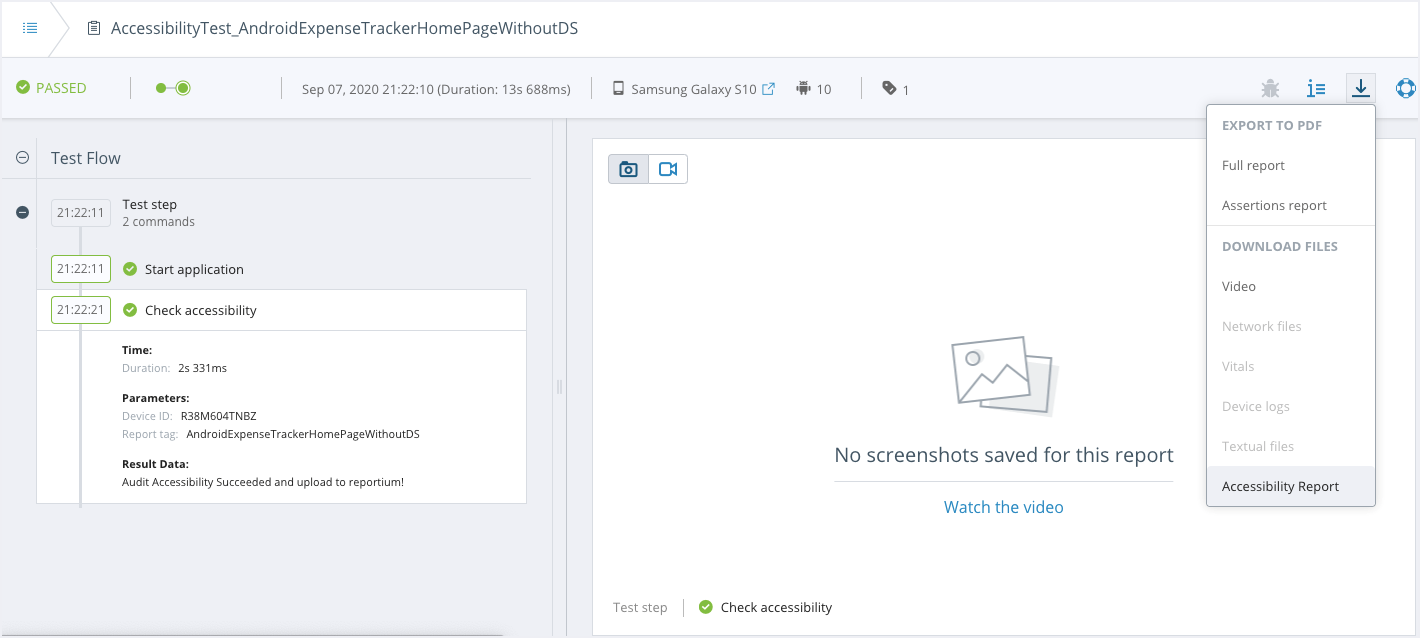The image size is (1420, 638).
Task: Click the bug report icon
Action: point(1270,89)
